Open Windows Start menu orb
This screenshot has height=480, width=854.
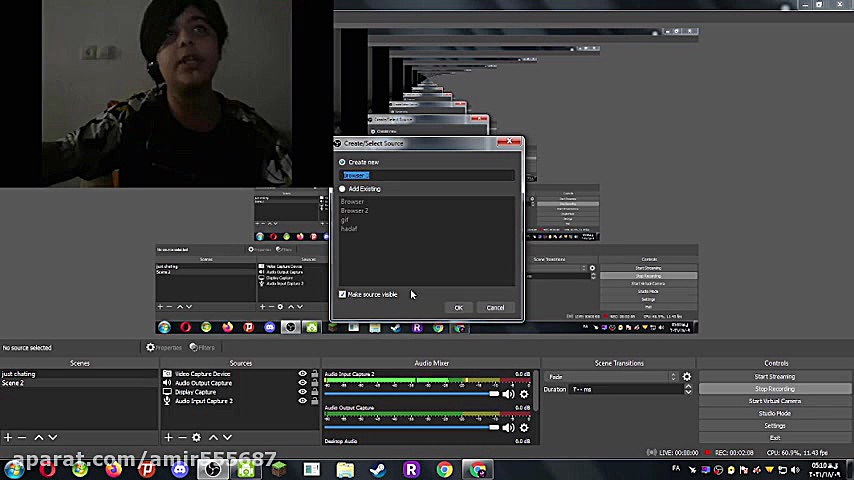click(x=13, y=469)
